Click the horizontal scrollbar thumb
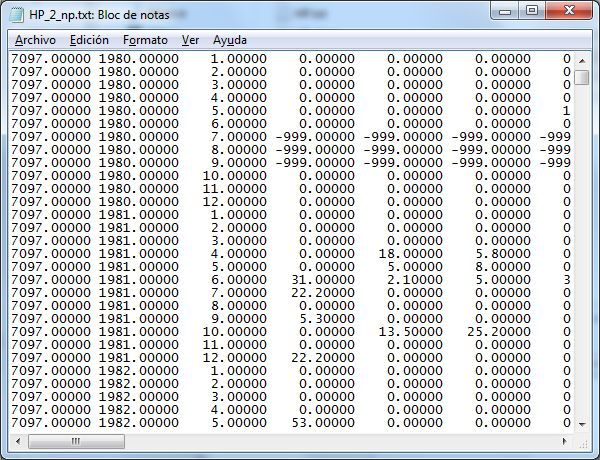Viewport: 600px width, 460px height. 76,441
